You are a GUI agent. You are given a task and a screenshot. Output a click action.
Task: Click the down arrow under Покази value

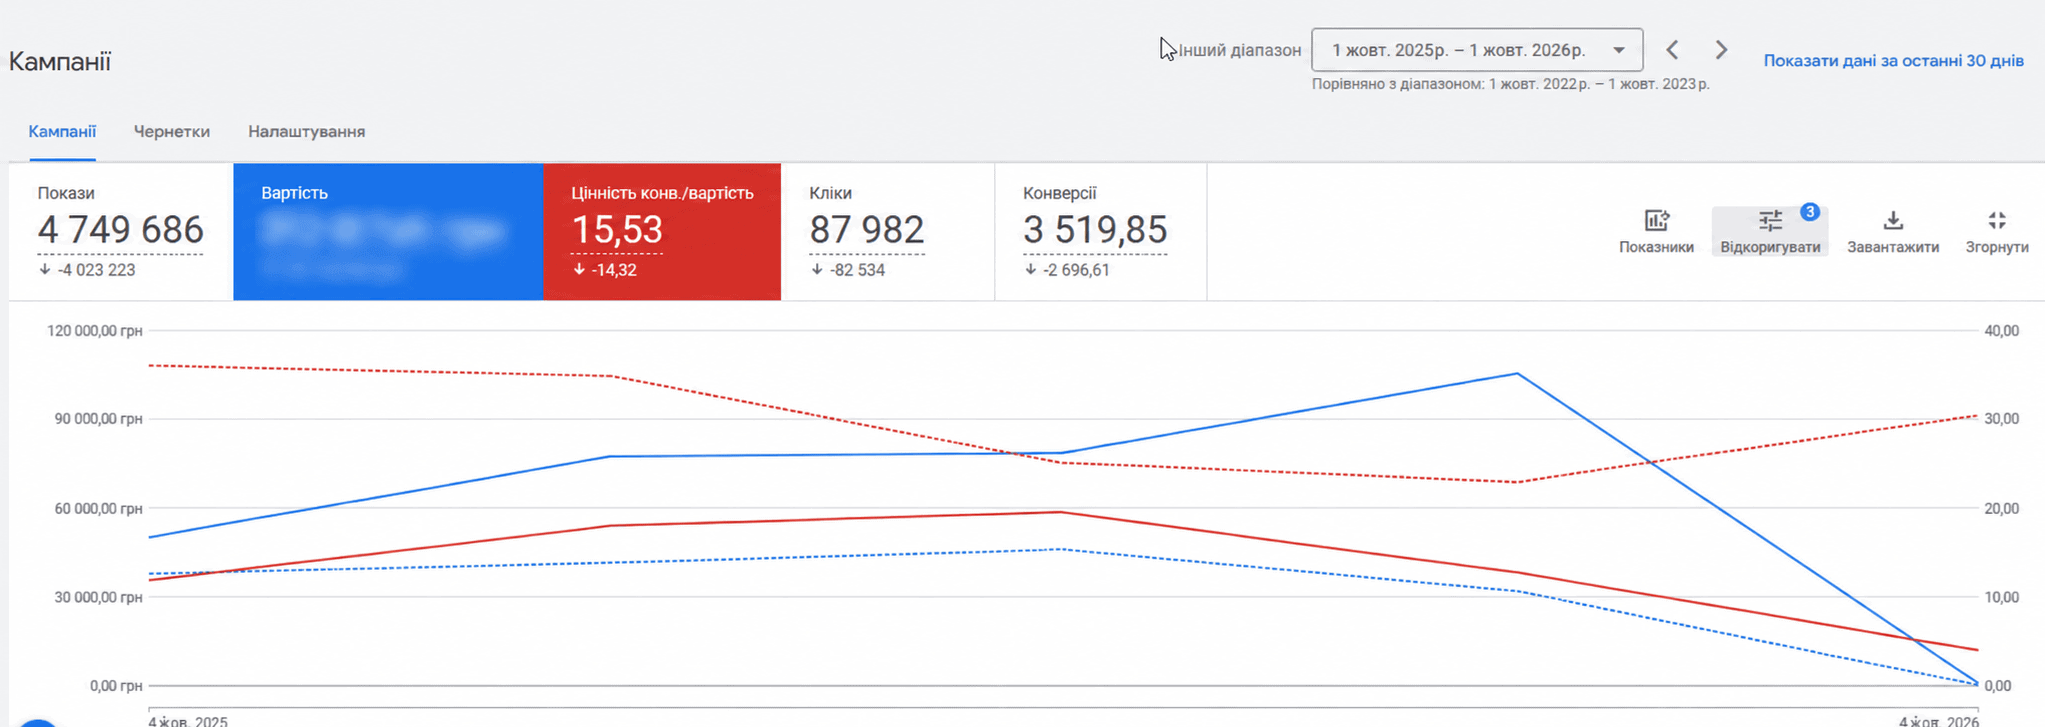[x=45, y=270]
